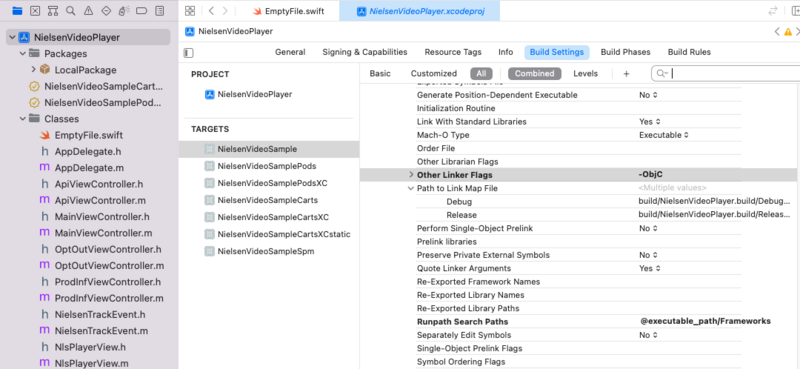The image size is (800, 369).
Task: Open the Signing & Capabilities tab
Action: point(365,52)
